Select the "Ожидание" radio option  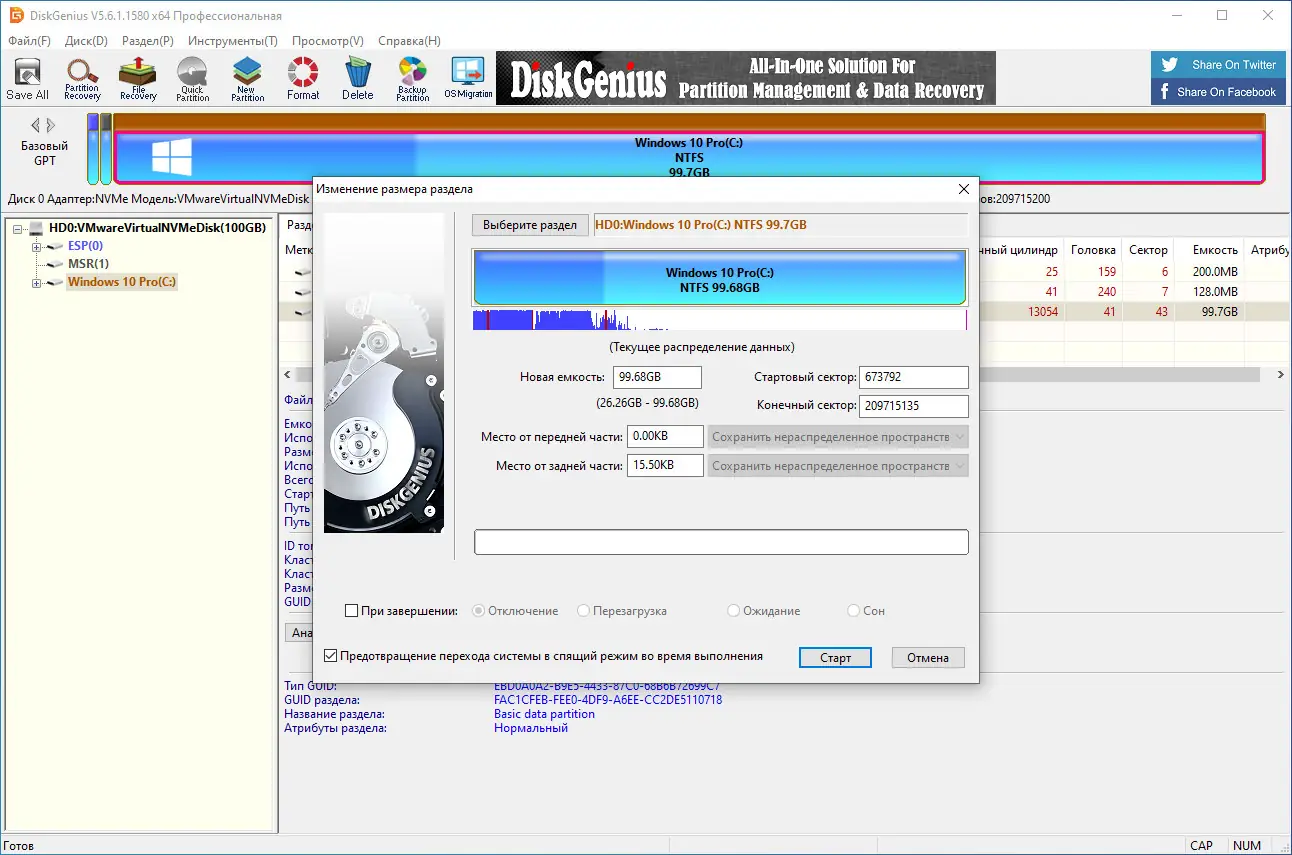[x=734, y=611]
